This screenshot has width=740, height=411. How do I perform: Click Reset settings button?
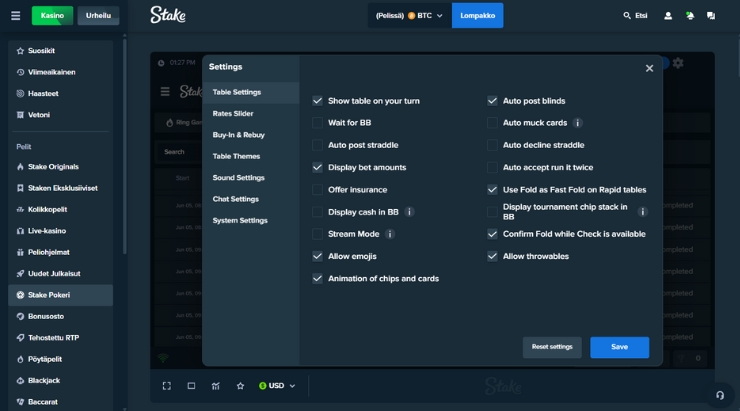click(552, 347)
